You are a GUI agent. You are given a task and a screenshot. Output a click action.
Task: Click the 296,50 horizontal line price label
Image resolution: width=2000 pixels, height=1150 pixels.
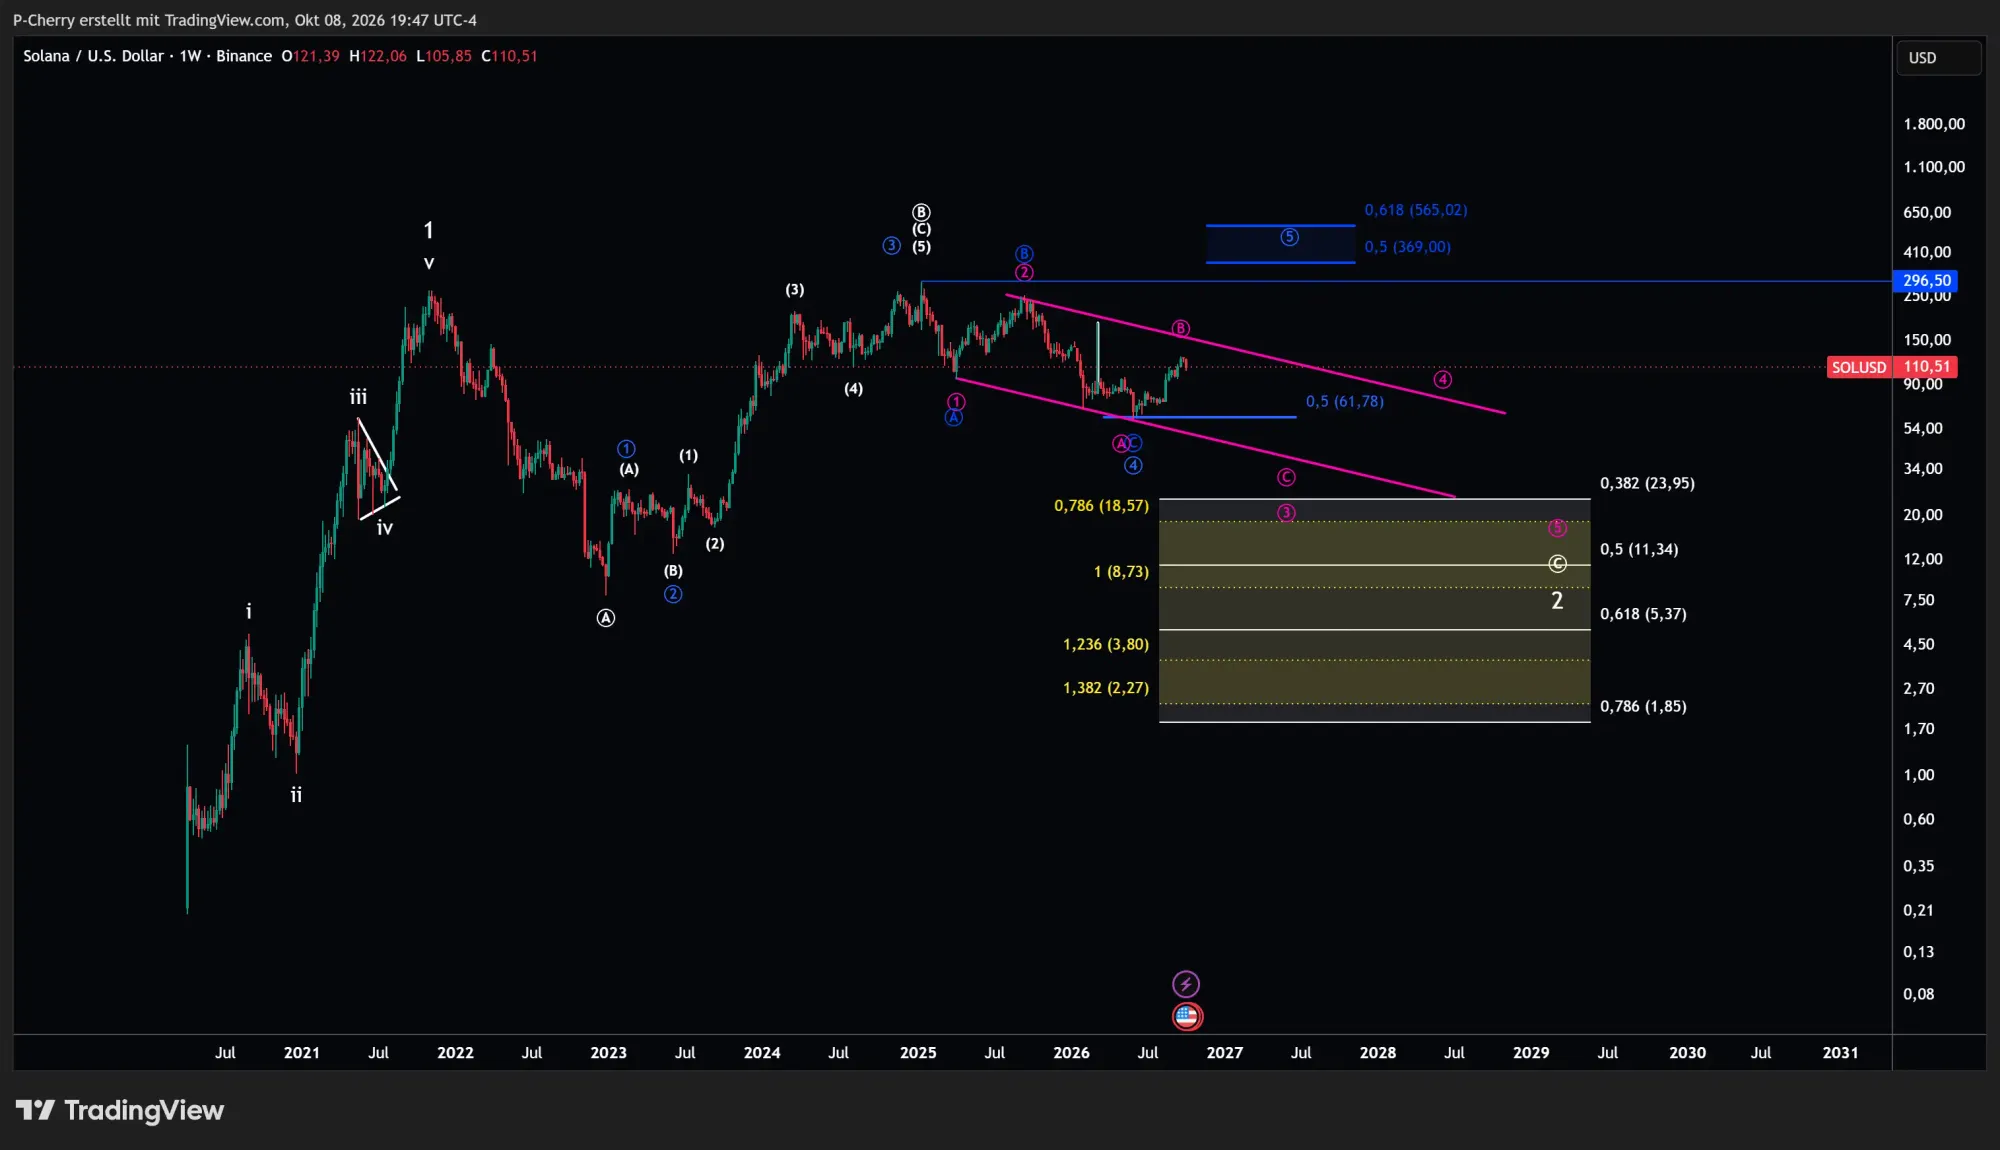tap(1926, 281)
